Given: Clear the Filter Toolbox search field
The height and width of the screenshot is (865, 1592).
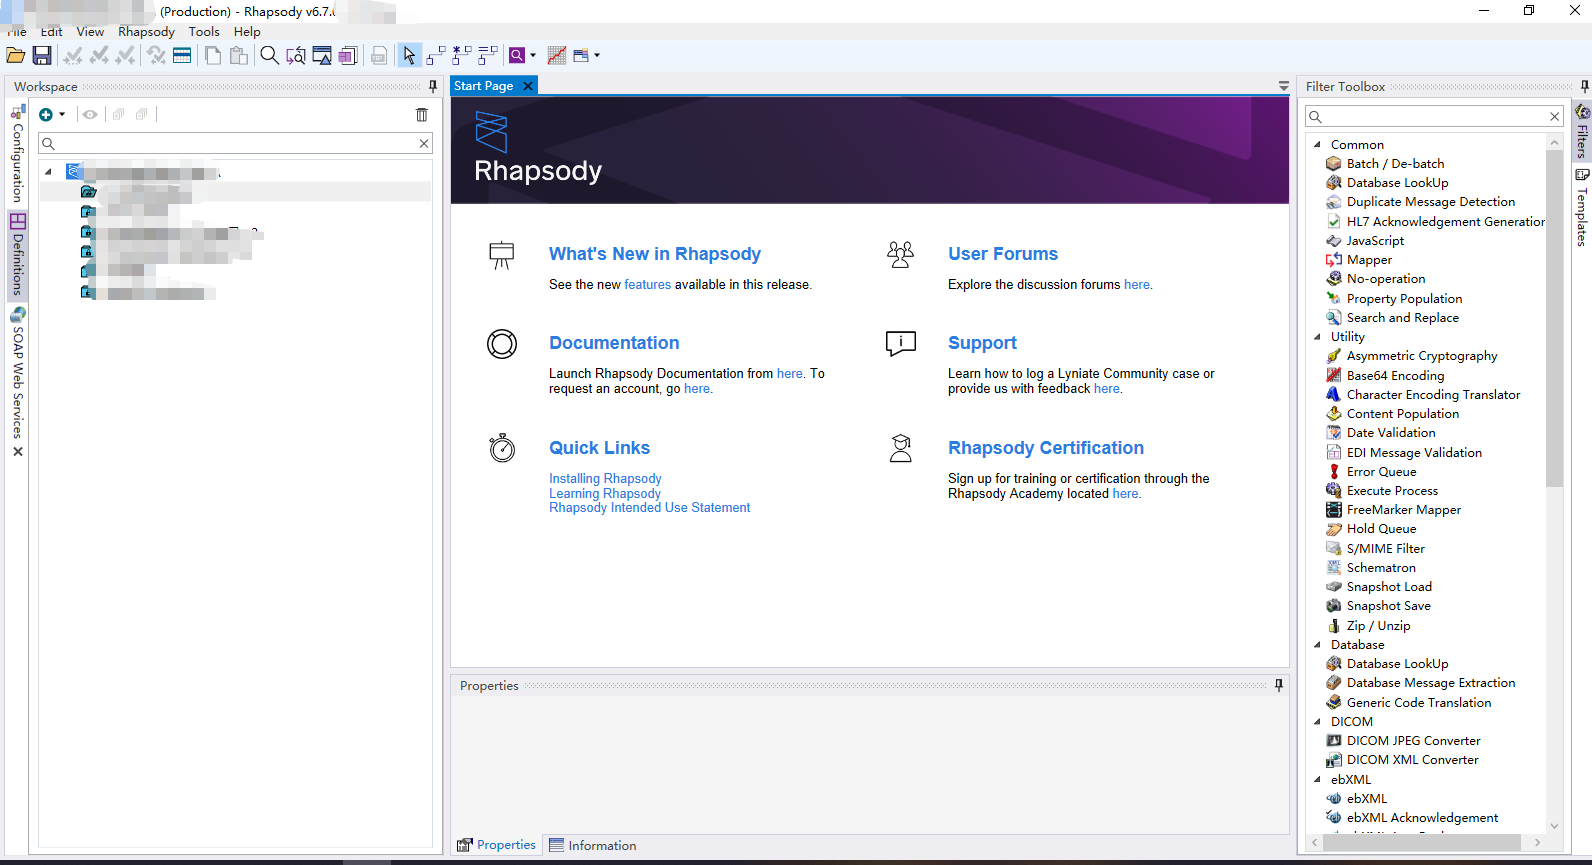Looking at the screenshot, I should click(1555, 117).
